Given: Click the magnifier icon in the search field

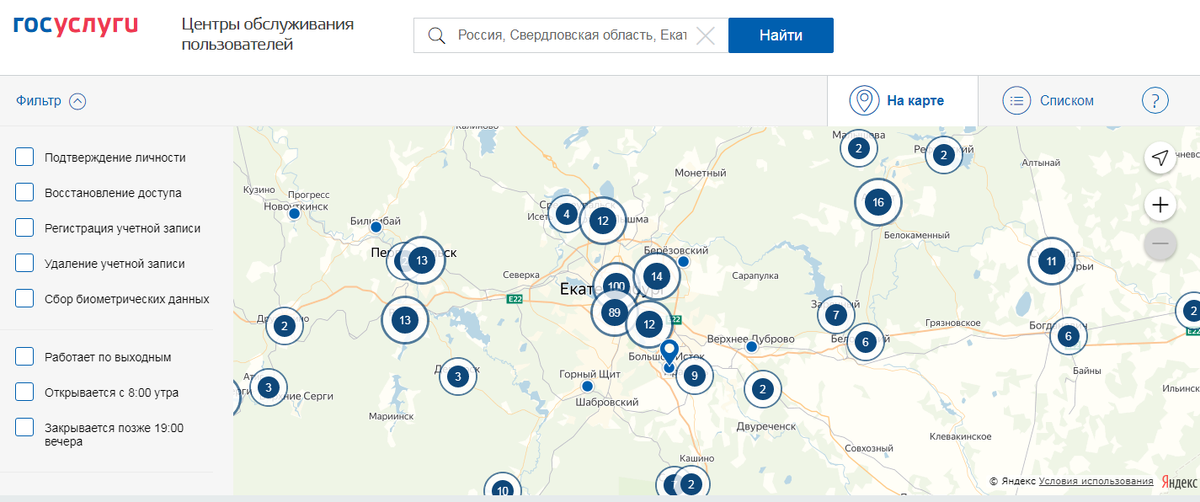Looking at the screenshot, I should coord(436,36).
